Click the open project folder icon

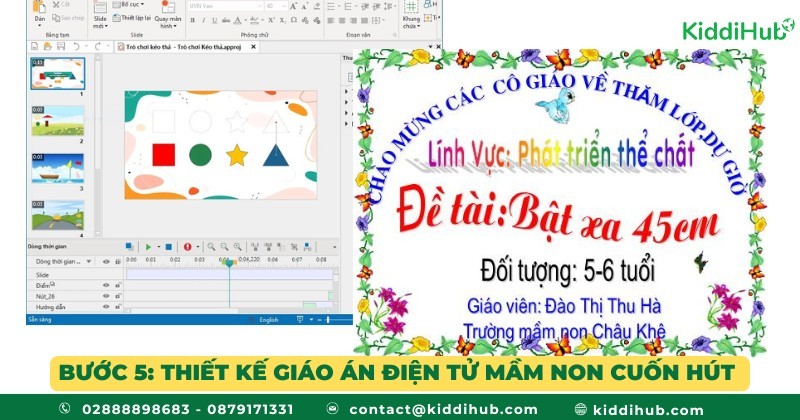[47, 46]
